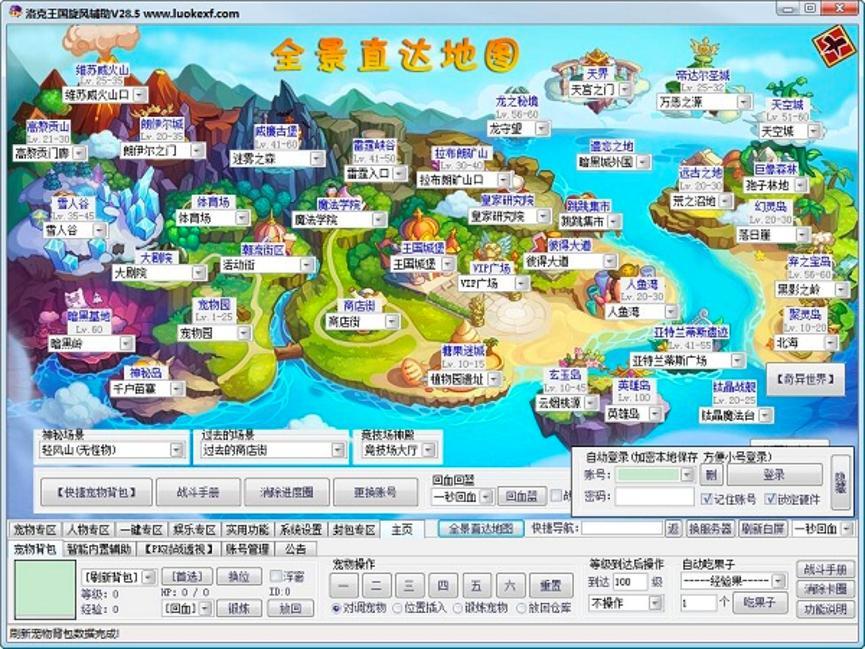Viewport: 865px width, 649px height.
Task: Open the 暗黑城外围 dropdown
Action: coord(643,162)
